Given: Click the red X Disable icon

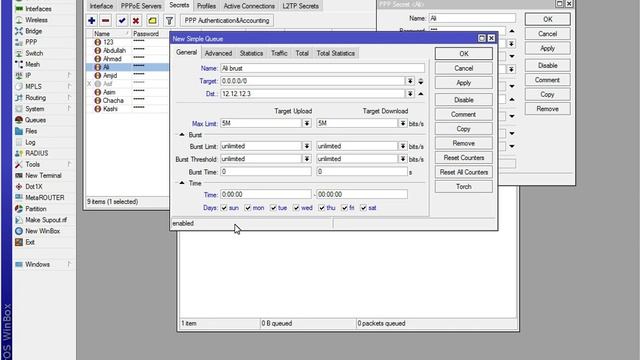Looking at the screenshot, I should [136, 20].
